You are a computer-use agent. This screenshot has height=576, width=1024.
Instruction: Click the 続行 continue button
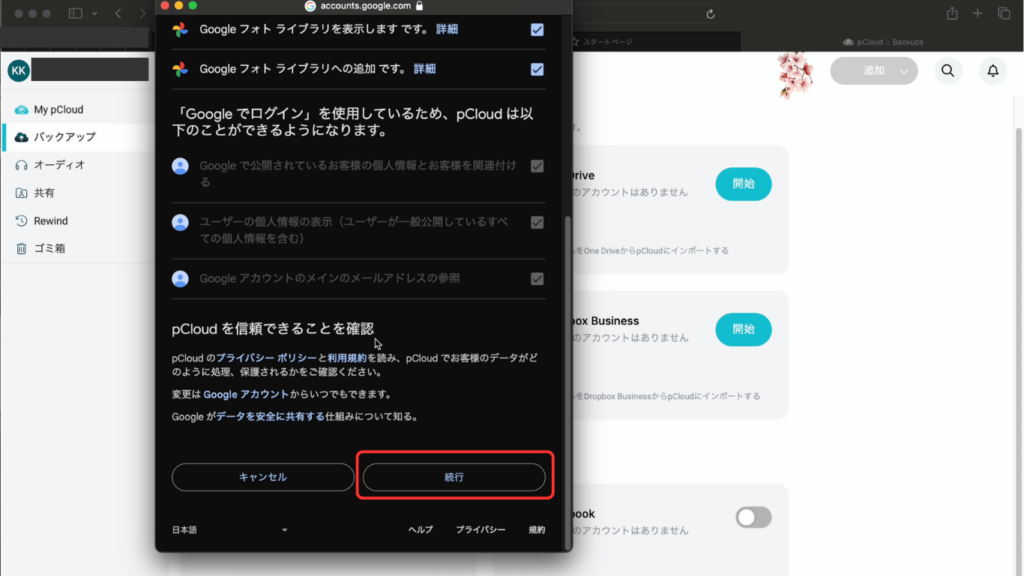point(454,477)
